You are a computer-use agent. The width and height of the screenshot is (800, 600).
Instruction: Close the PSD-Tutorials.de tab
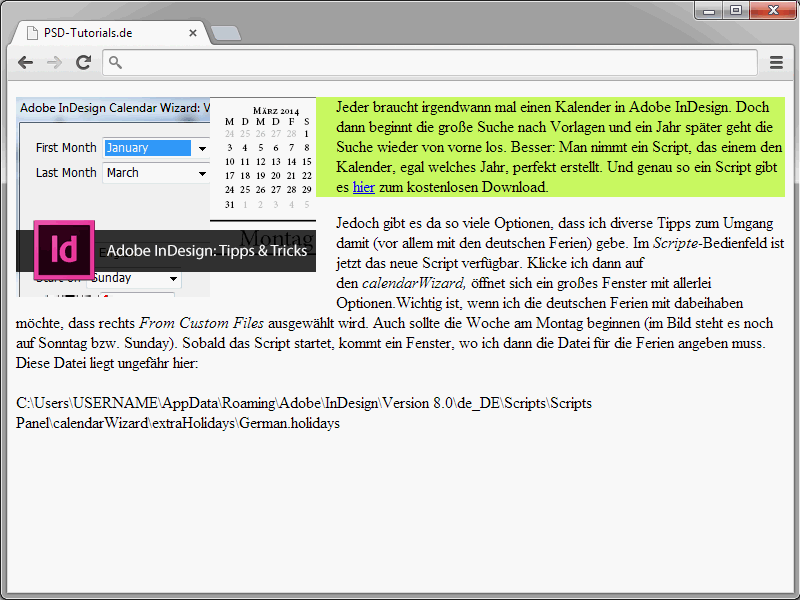pyautogui.click(x=193, y=33)
